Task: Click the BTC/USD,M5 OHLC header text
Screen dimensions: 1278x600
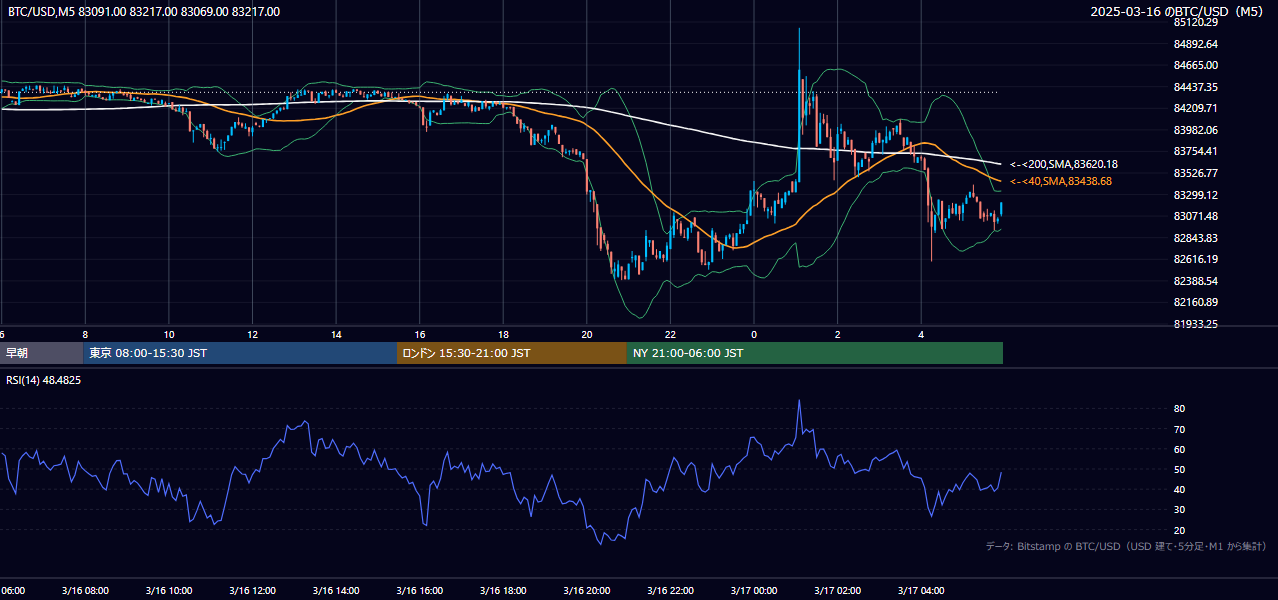Action: [x=144, y=12]
